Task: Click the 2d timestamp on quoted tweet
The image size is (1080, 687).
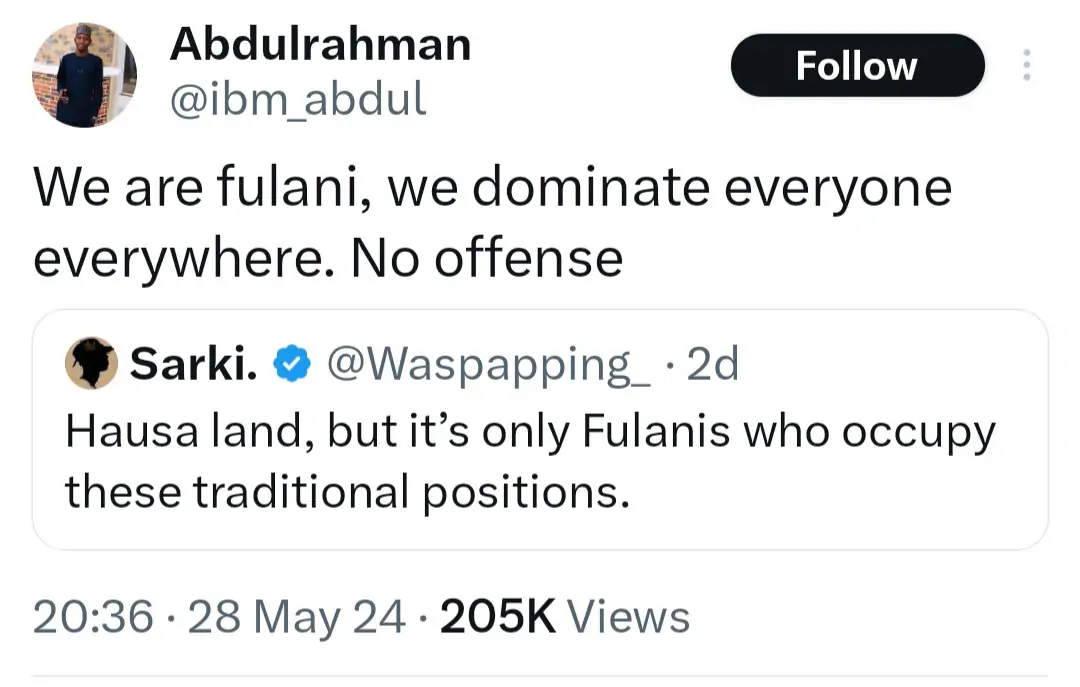Action: coord(713,366)
